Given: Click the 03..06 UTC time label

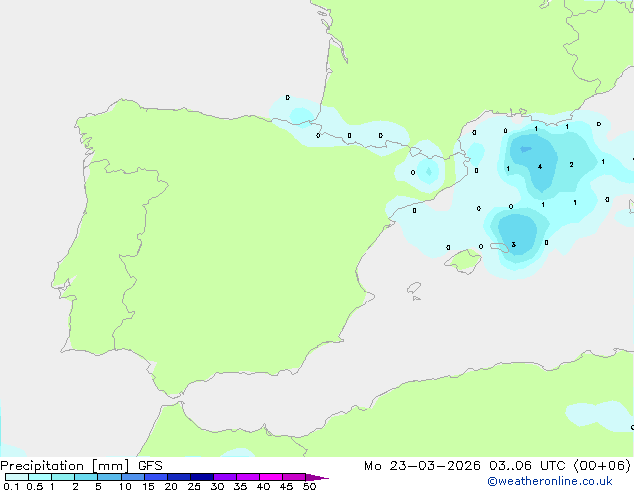Looking at the screenshot, I should tap(527, 466).
